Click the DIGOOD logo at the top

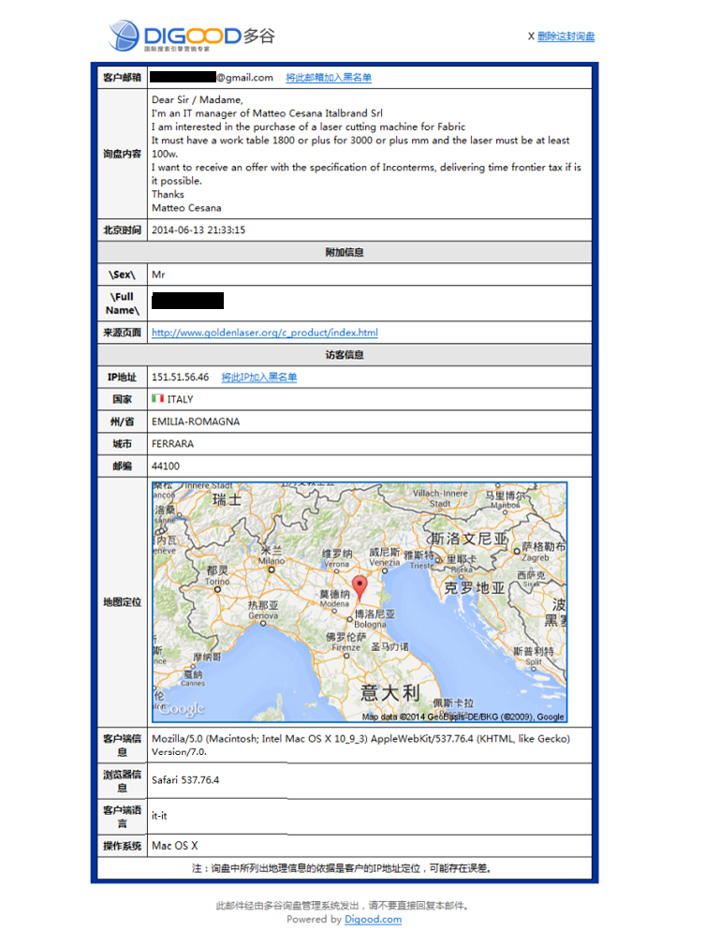pos(190,36)
